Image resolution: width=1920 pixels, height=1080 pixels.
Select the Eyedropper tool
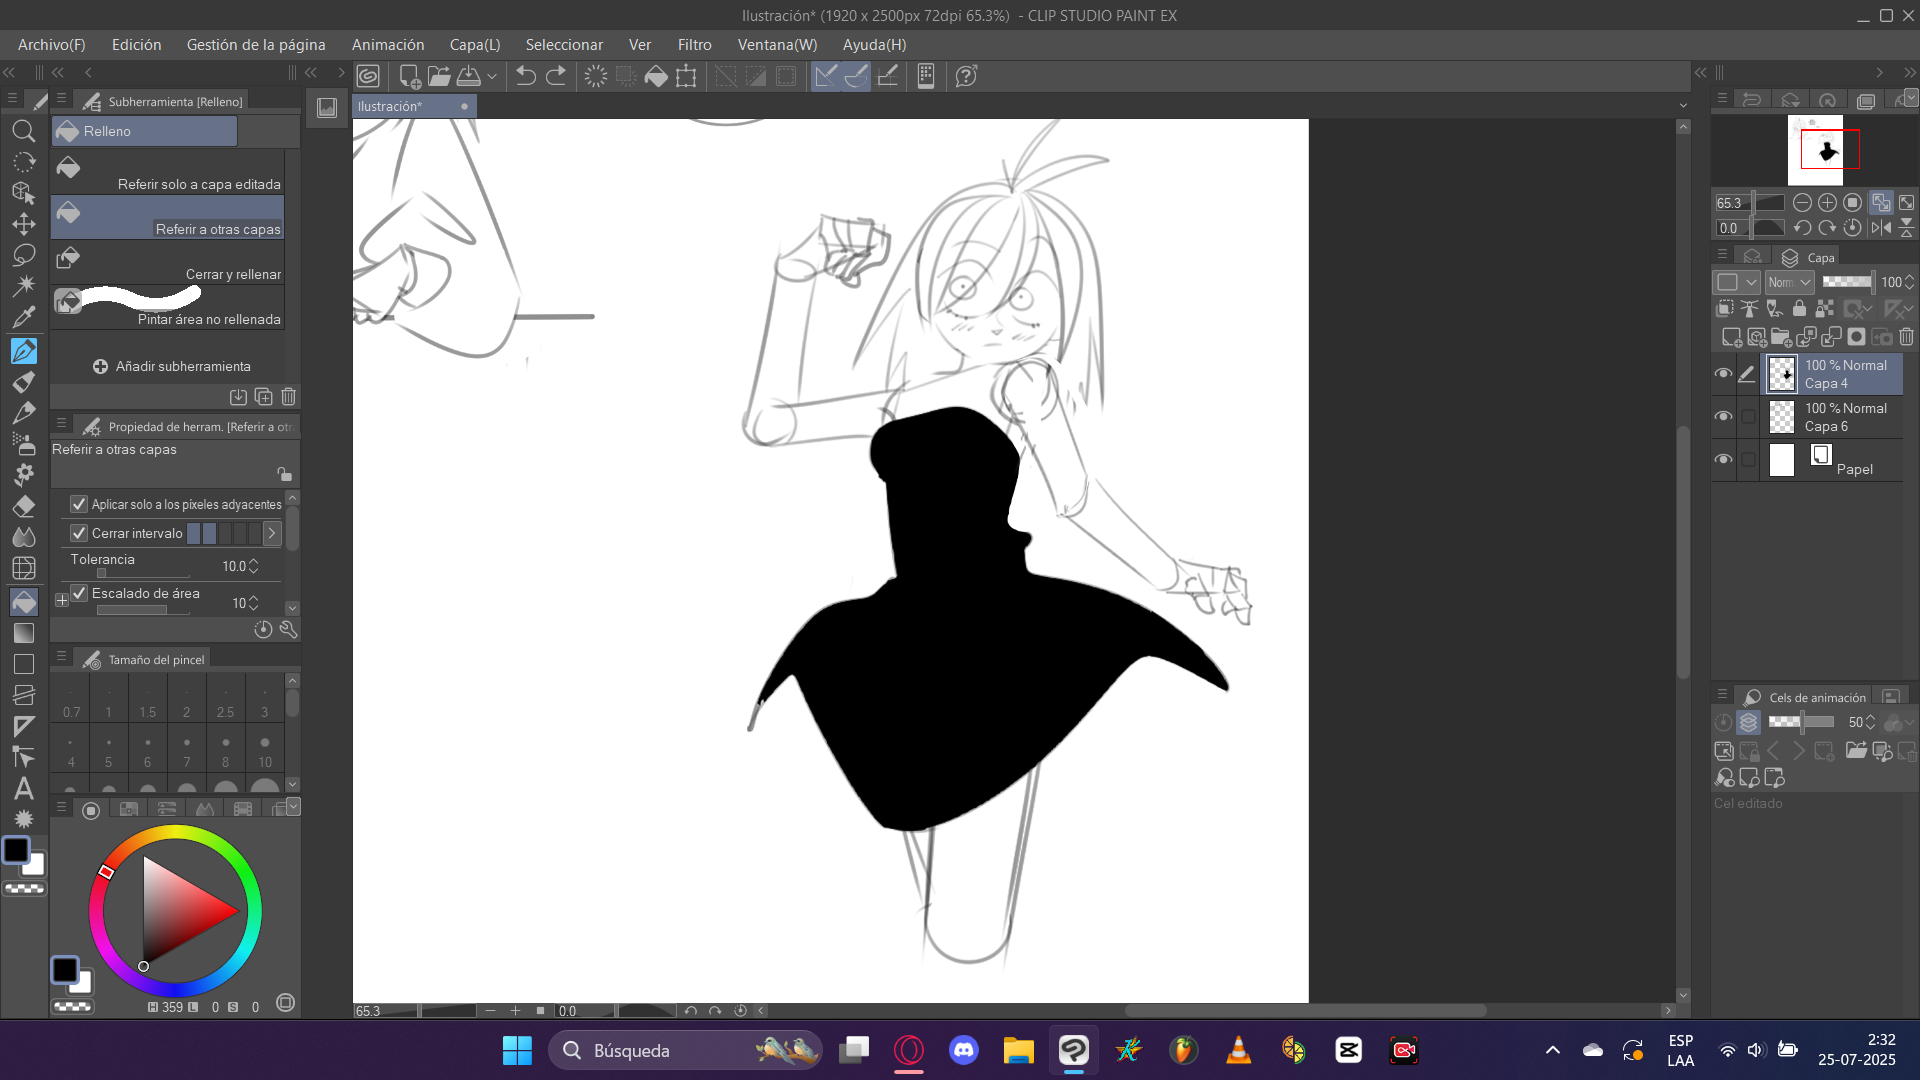coord(24,318)
